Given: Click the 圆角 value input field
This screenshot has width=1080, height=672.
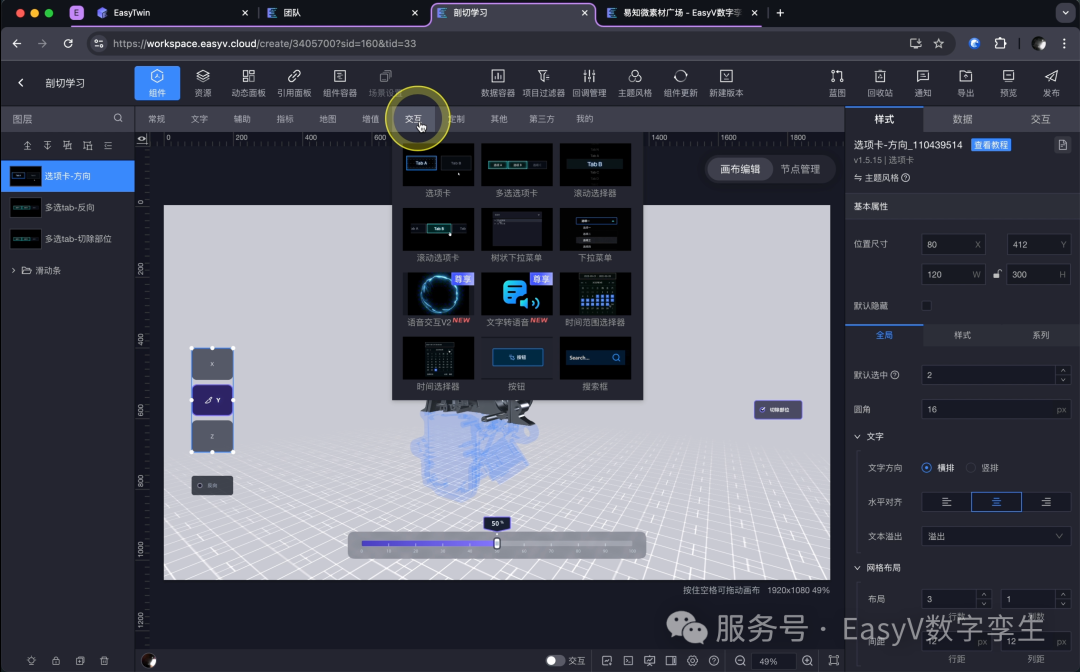Looking at the screenshot, I should tap(996, 409).
